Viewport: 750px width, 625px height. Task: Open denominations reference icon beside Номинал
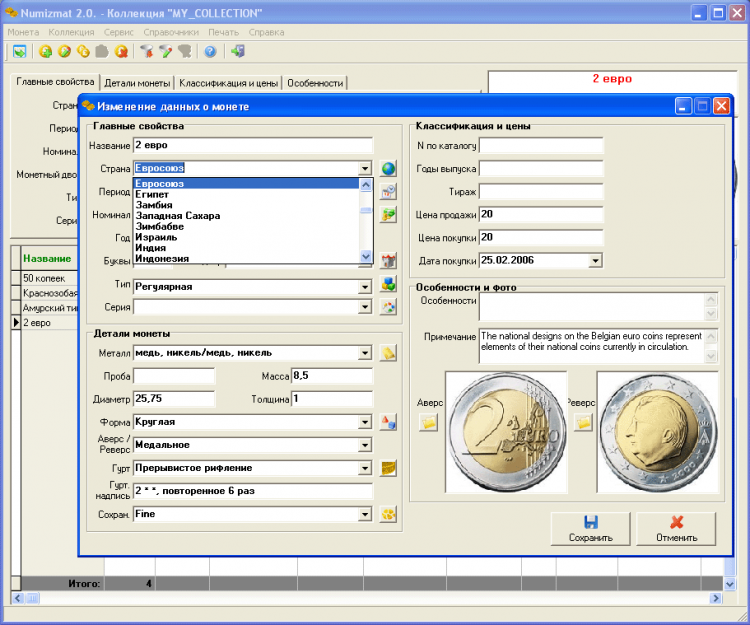tap(388, 215)
